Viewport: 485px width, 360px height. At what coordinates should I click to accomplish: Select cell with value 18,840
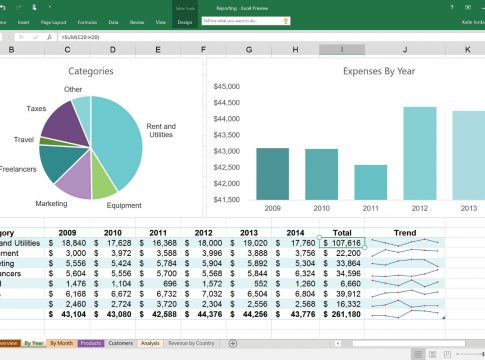67,243
